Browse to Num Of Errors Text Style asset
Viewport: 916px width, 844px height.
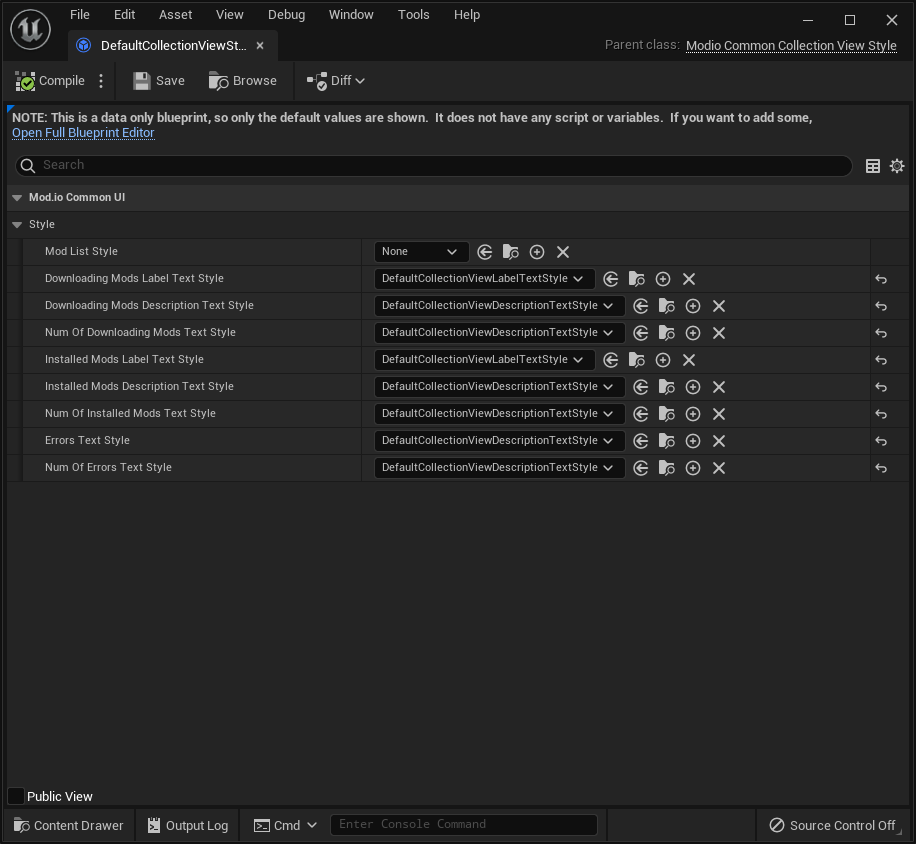667,468
